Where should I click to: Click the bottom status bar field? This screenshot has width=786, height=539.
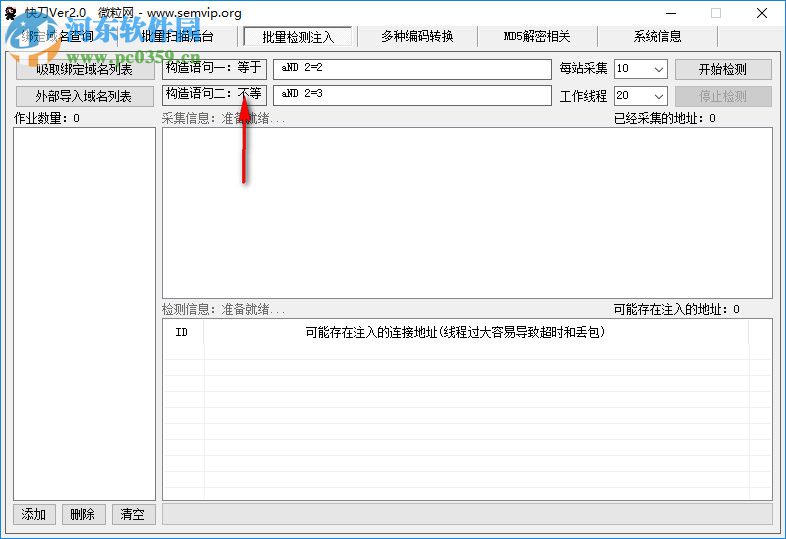467,514
